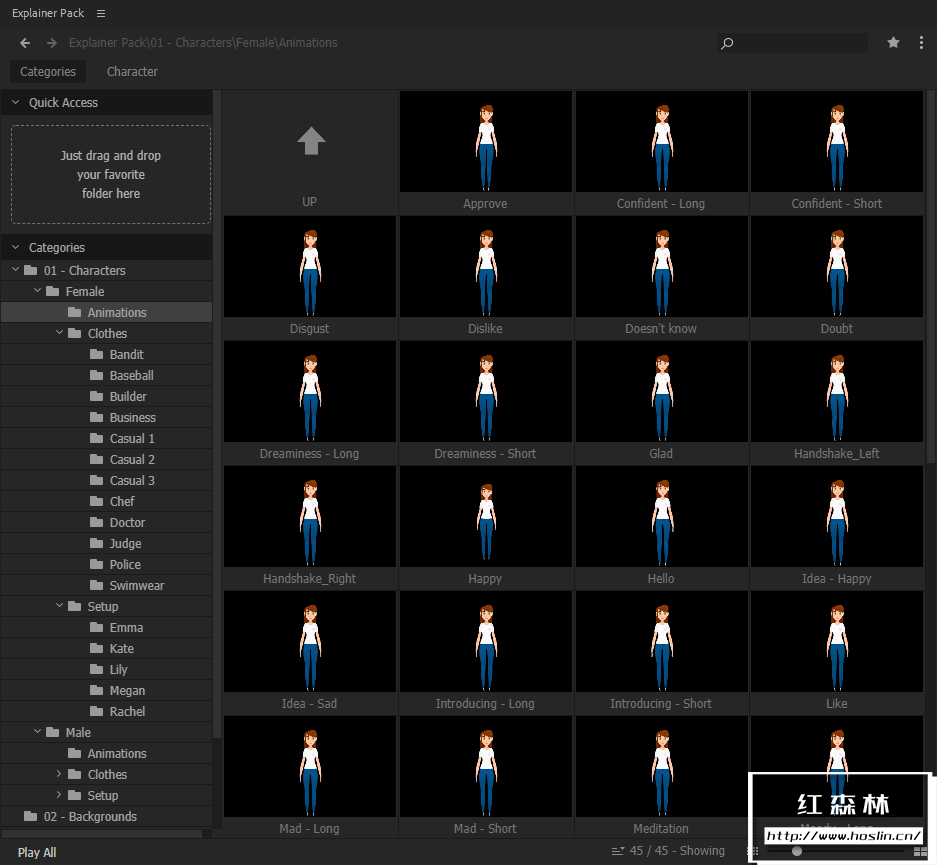Click the favorites star icon
This screenshot has width=937, height=865.
point(893,43)
